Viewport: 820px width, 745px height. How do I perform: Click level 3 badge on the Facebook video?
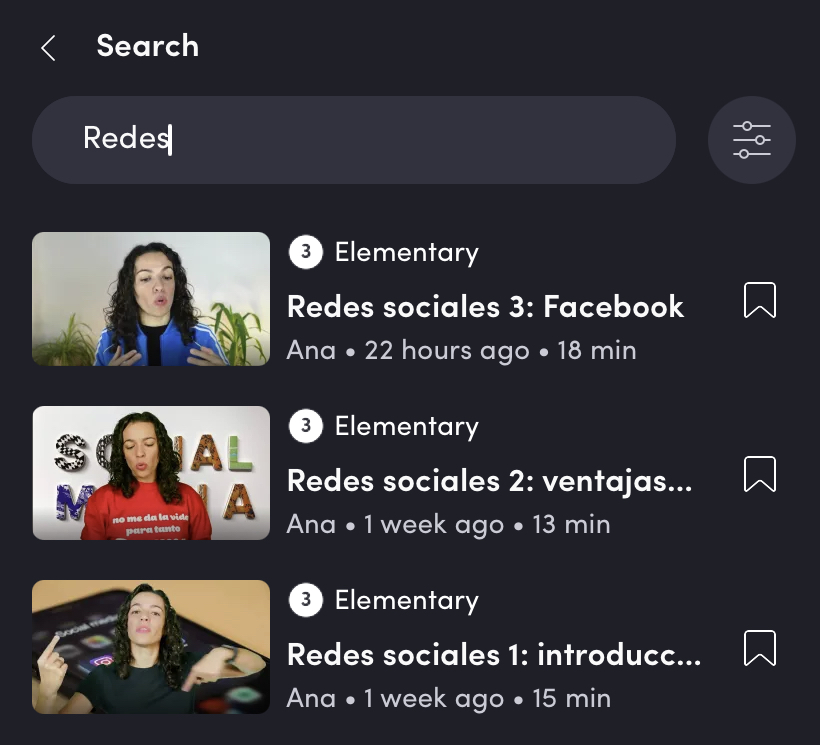tap(305, 252)
